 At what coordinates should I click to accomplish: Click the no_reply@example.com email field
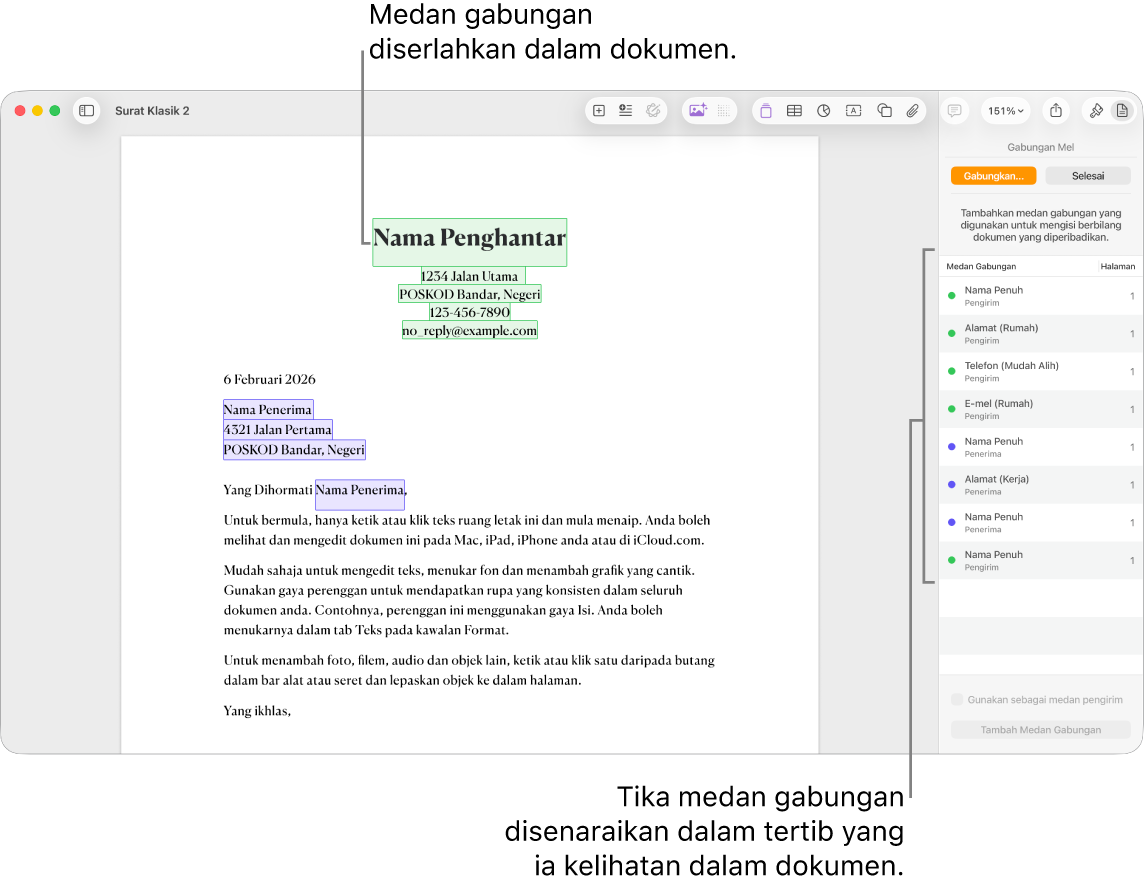pos(470,331)
